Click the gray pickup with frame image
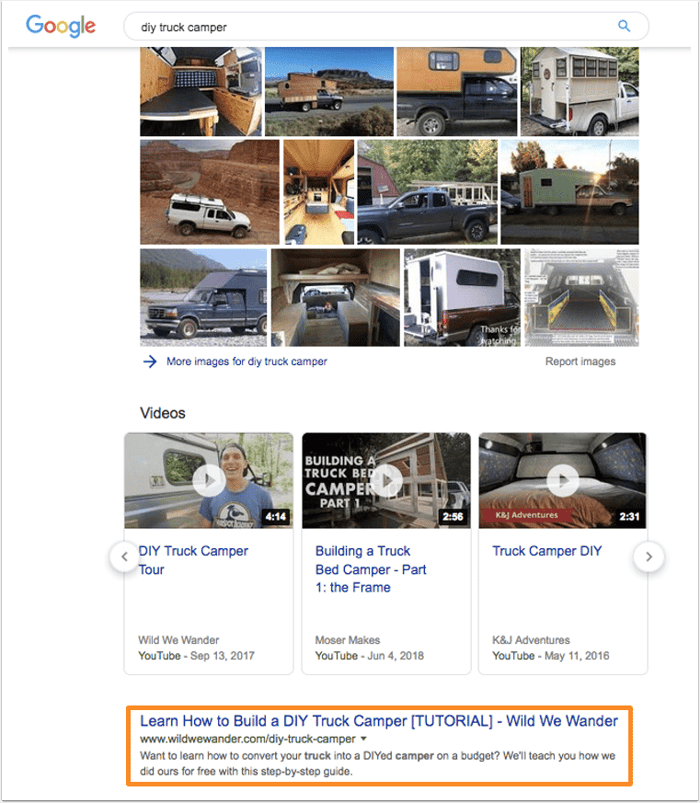This screenshot has width=700, height=803. pyautogui.click(x=427, y=192)
